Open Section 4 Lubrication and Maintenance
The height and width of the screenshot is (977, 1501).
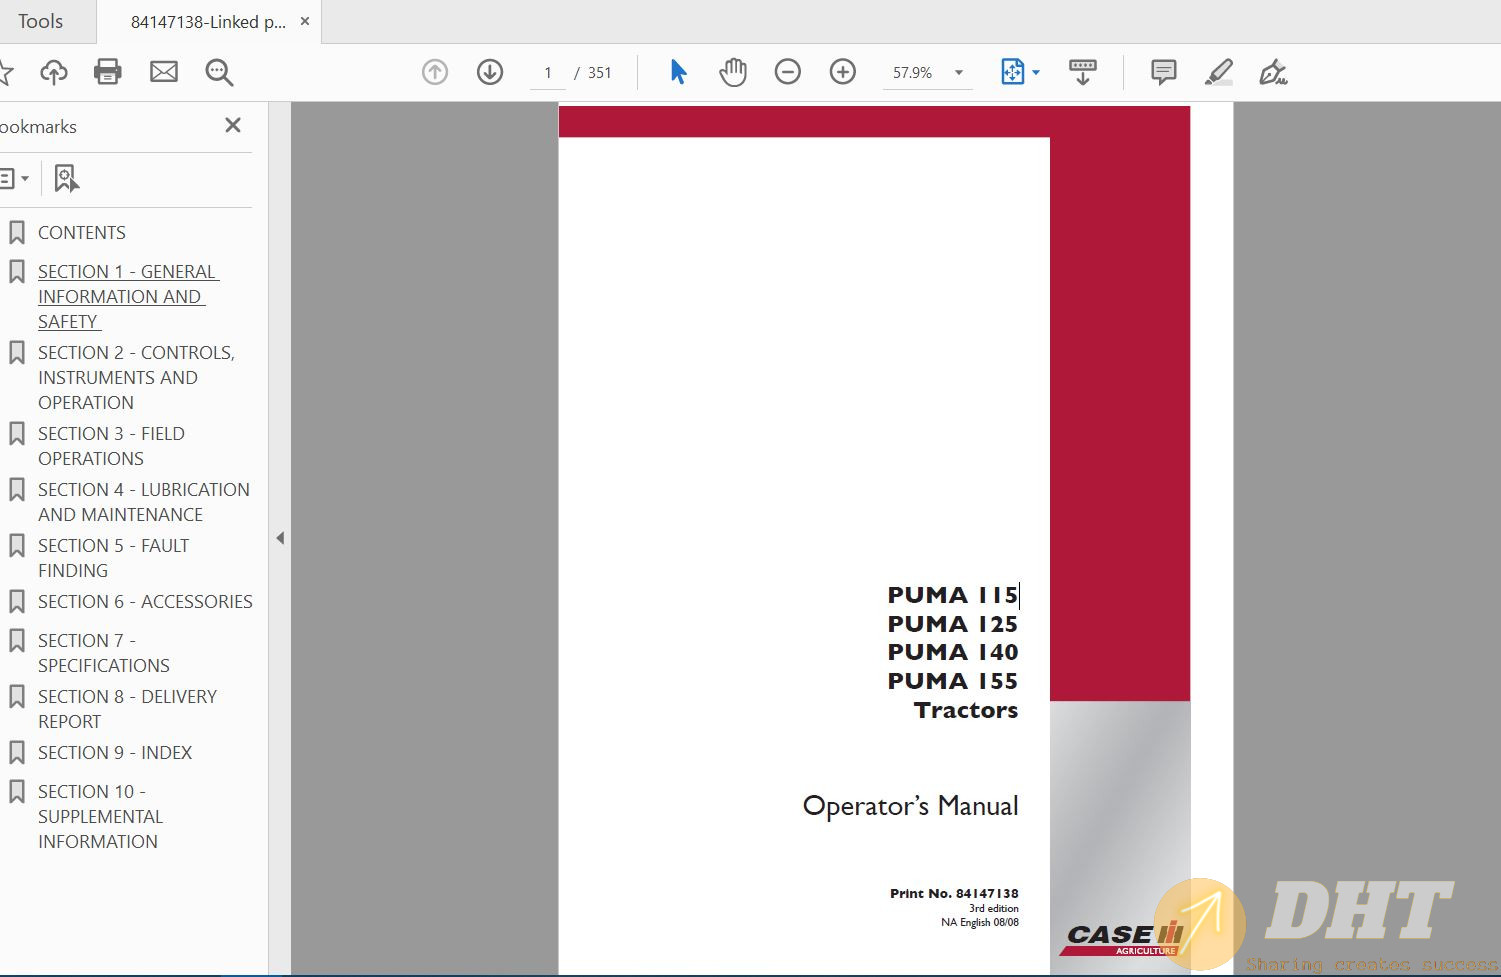[x=144, y=502]
